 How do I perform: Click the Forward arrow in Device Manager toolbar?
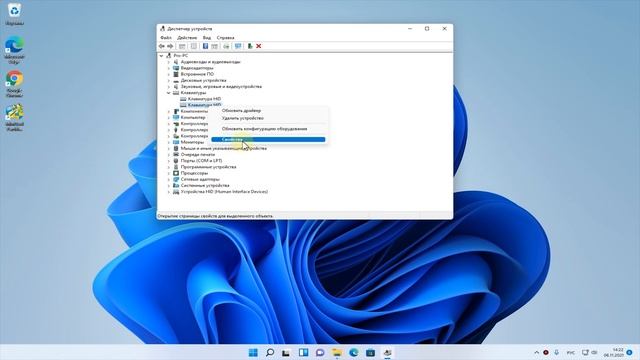[170, 46]
